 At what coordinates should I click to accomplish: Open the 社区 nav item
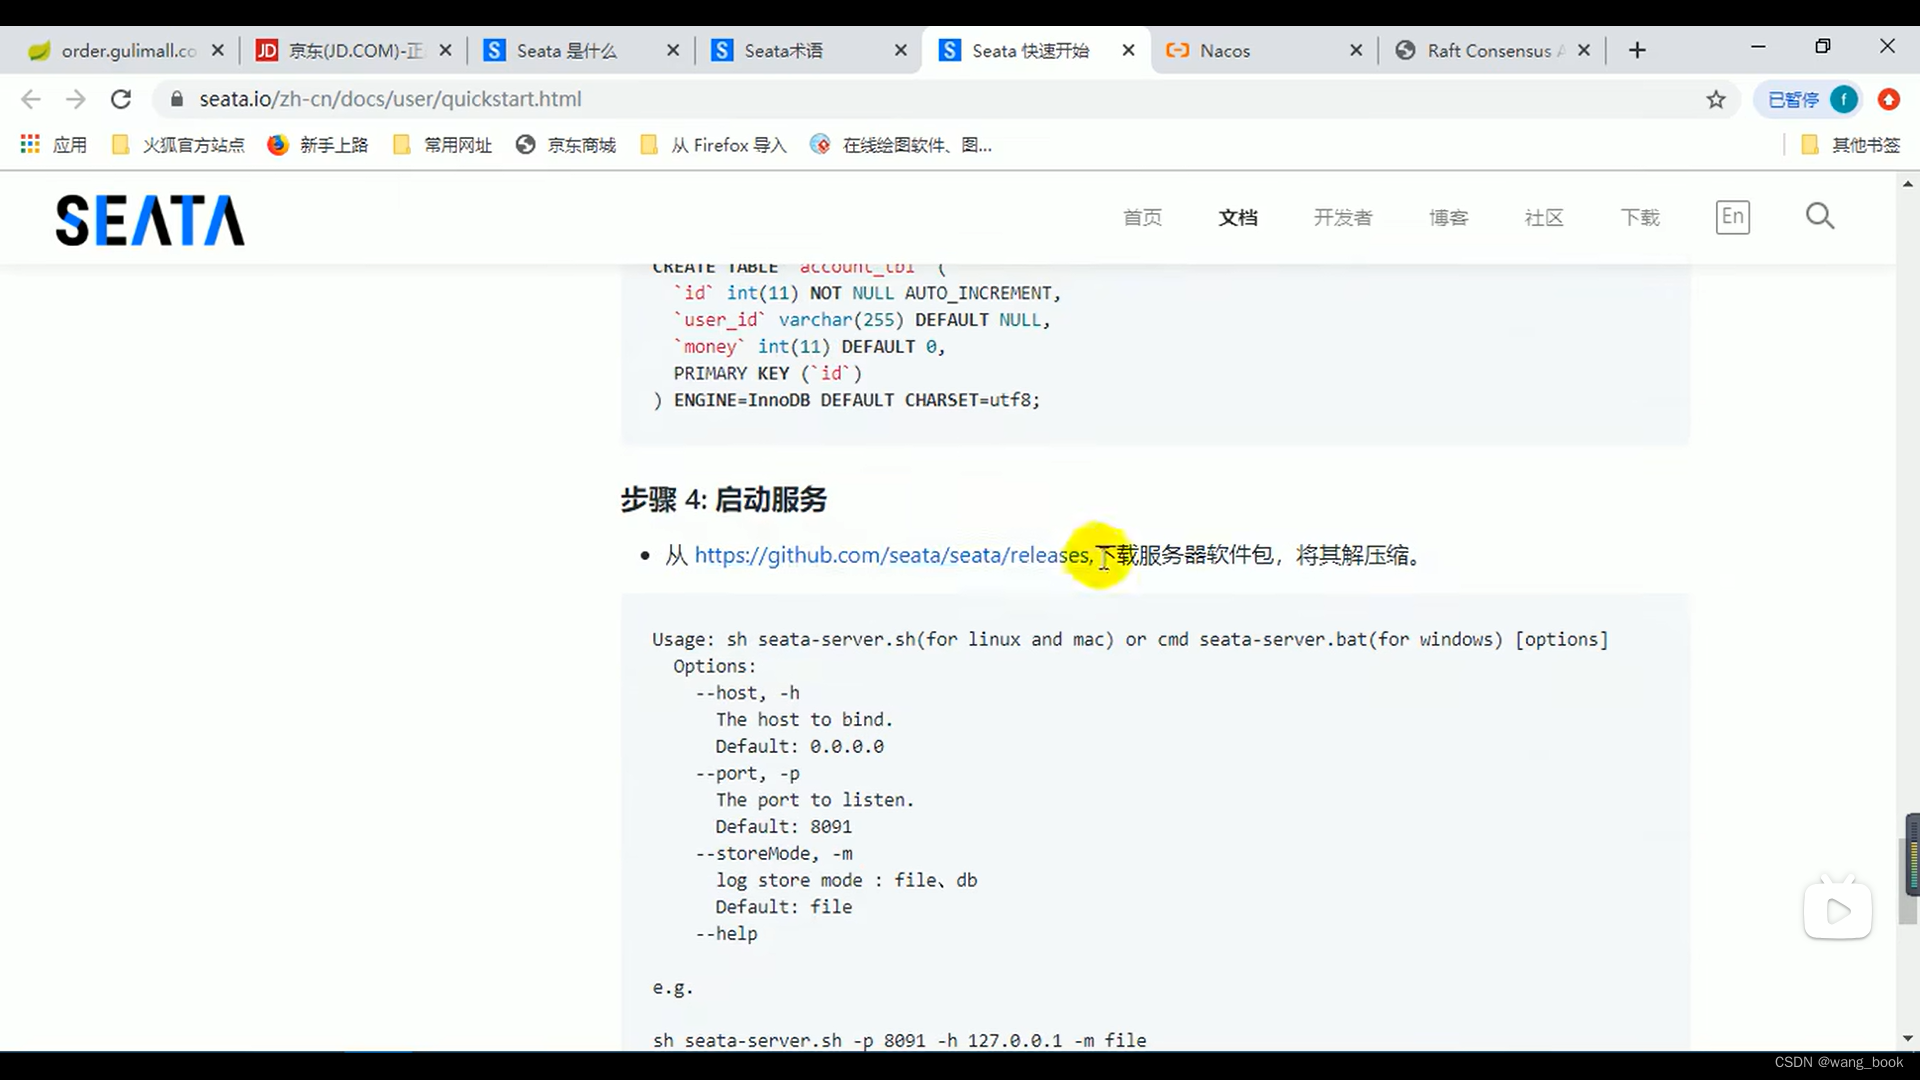(x=1544, y=217)
